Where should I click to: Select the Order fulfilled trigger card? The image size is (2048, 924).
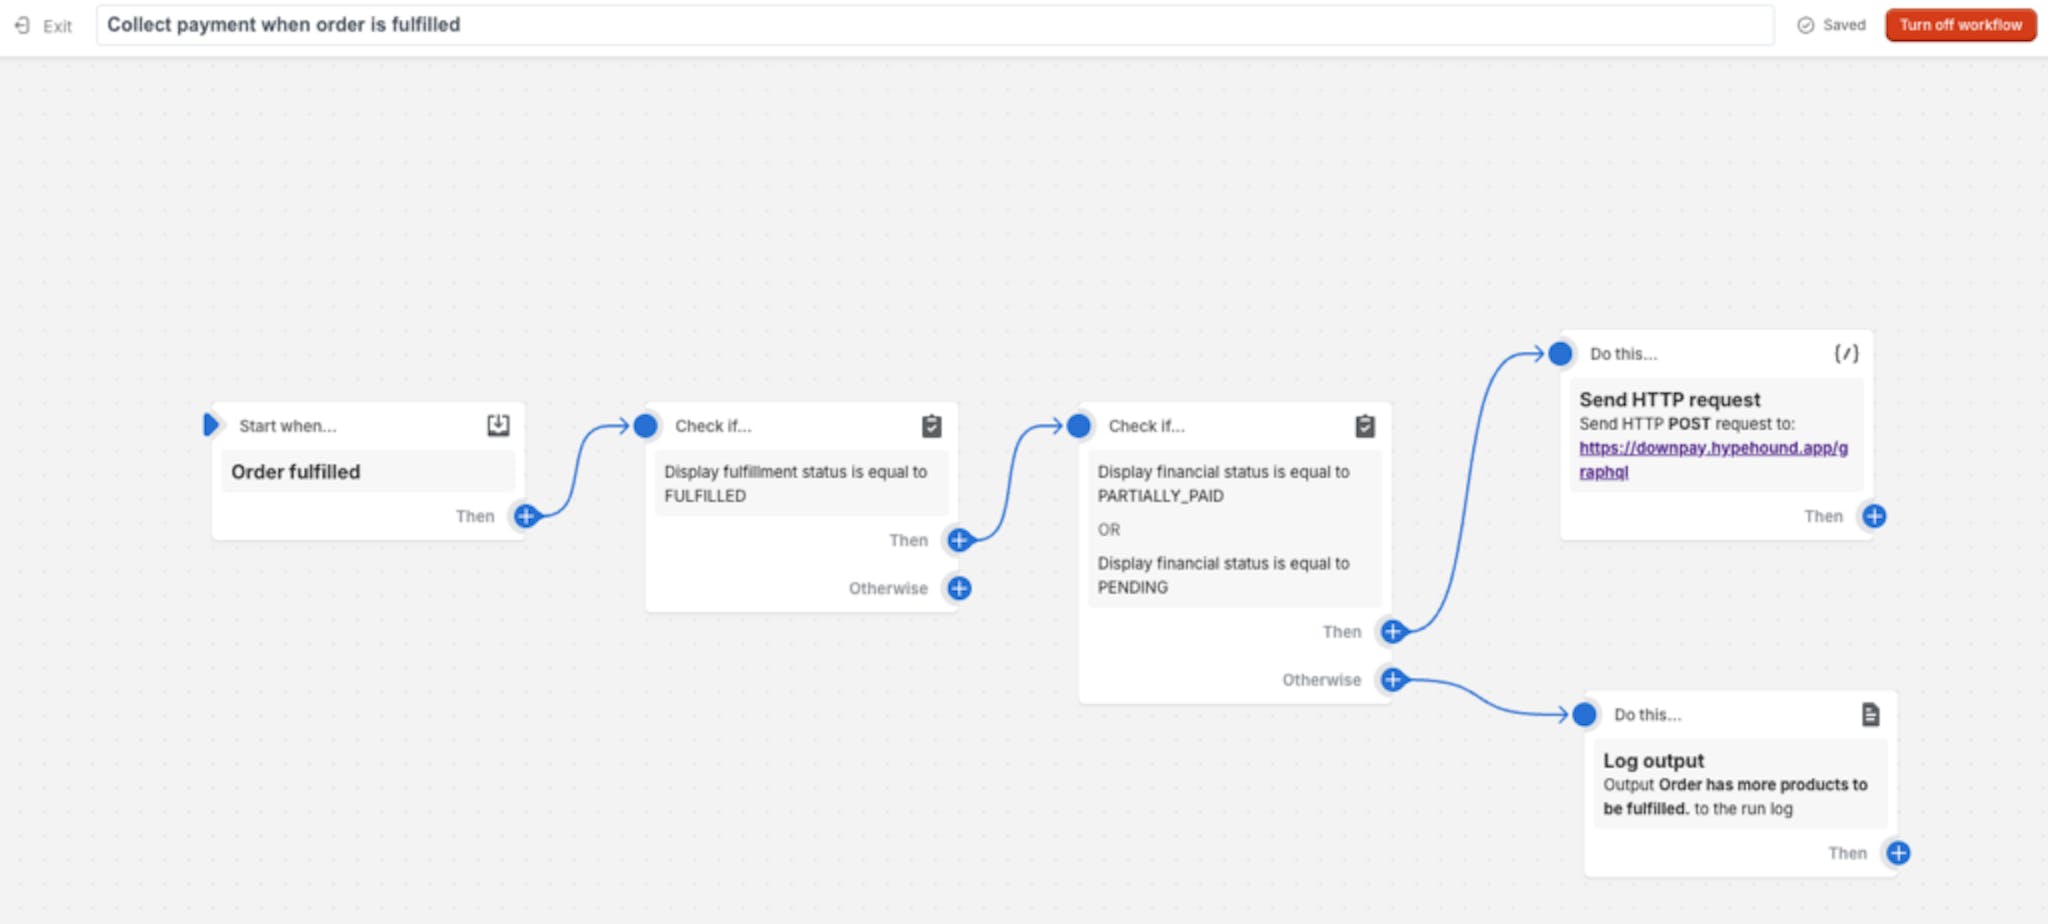pos(367,471)
